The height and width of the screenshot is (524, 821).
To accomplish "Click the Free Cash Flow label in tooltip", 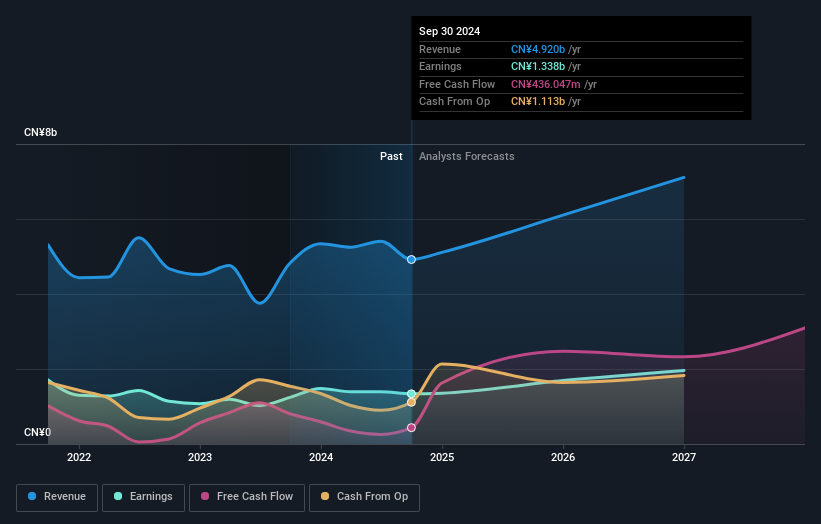I will click(x=457, y=84).
